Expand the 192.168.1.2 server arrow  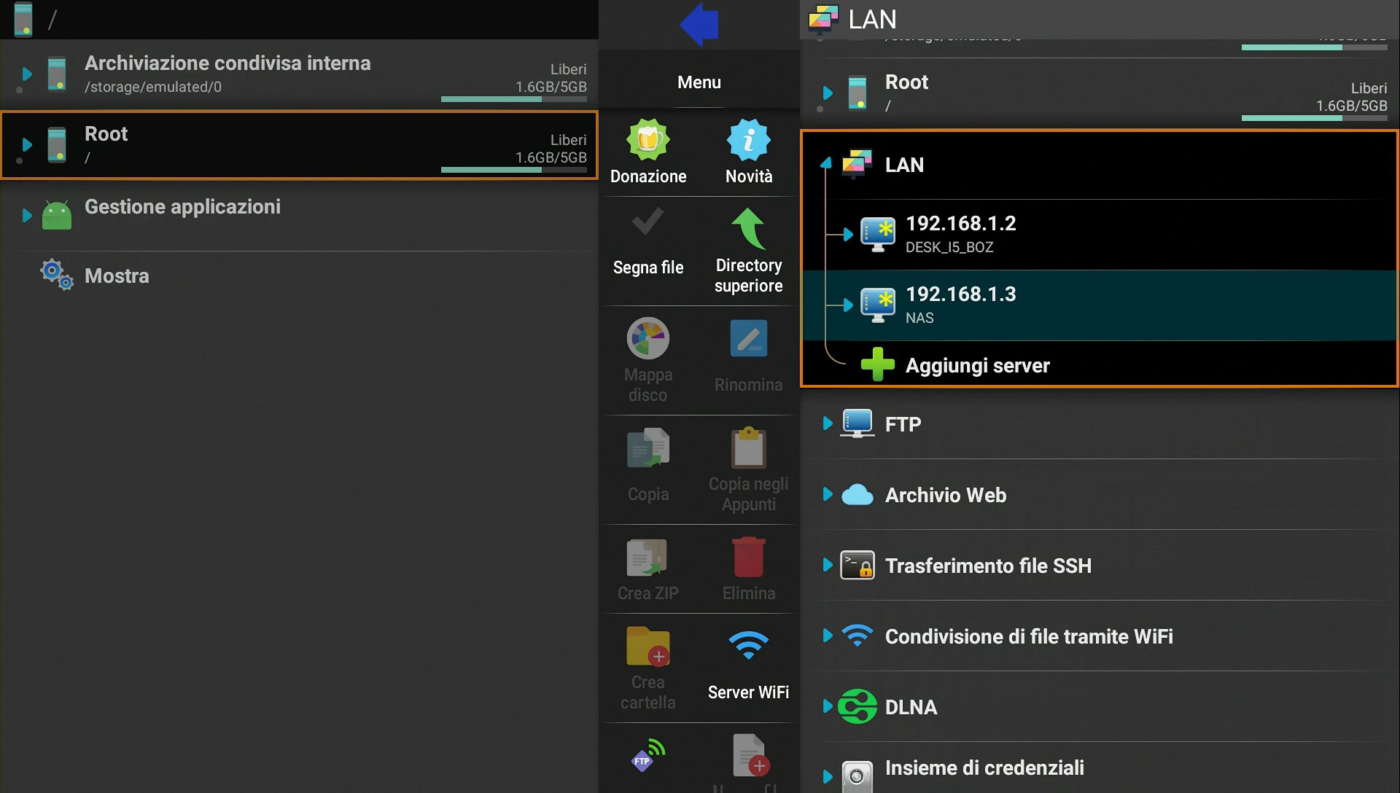(848, 234)
